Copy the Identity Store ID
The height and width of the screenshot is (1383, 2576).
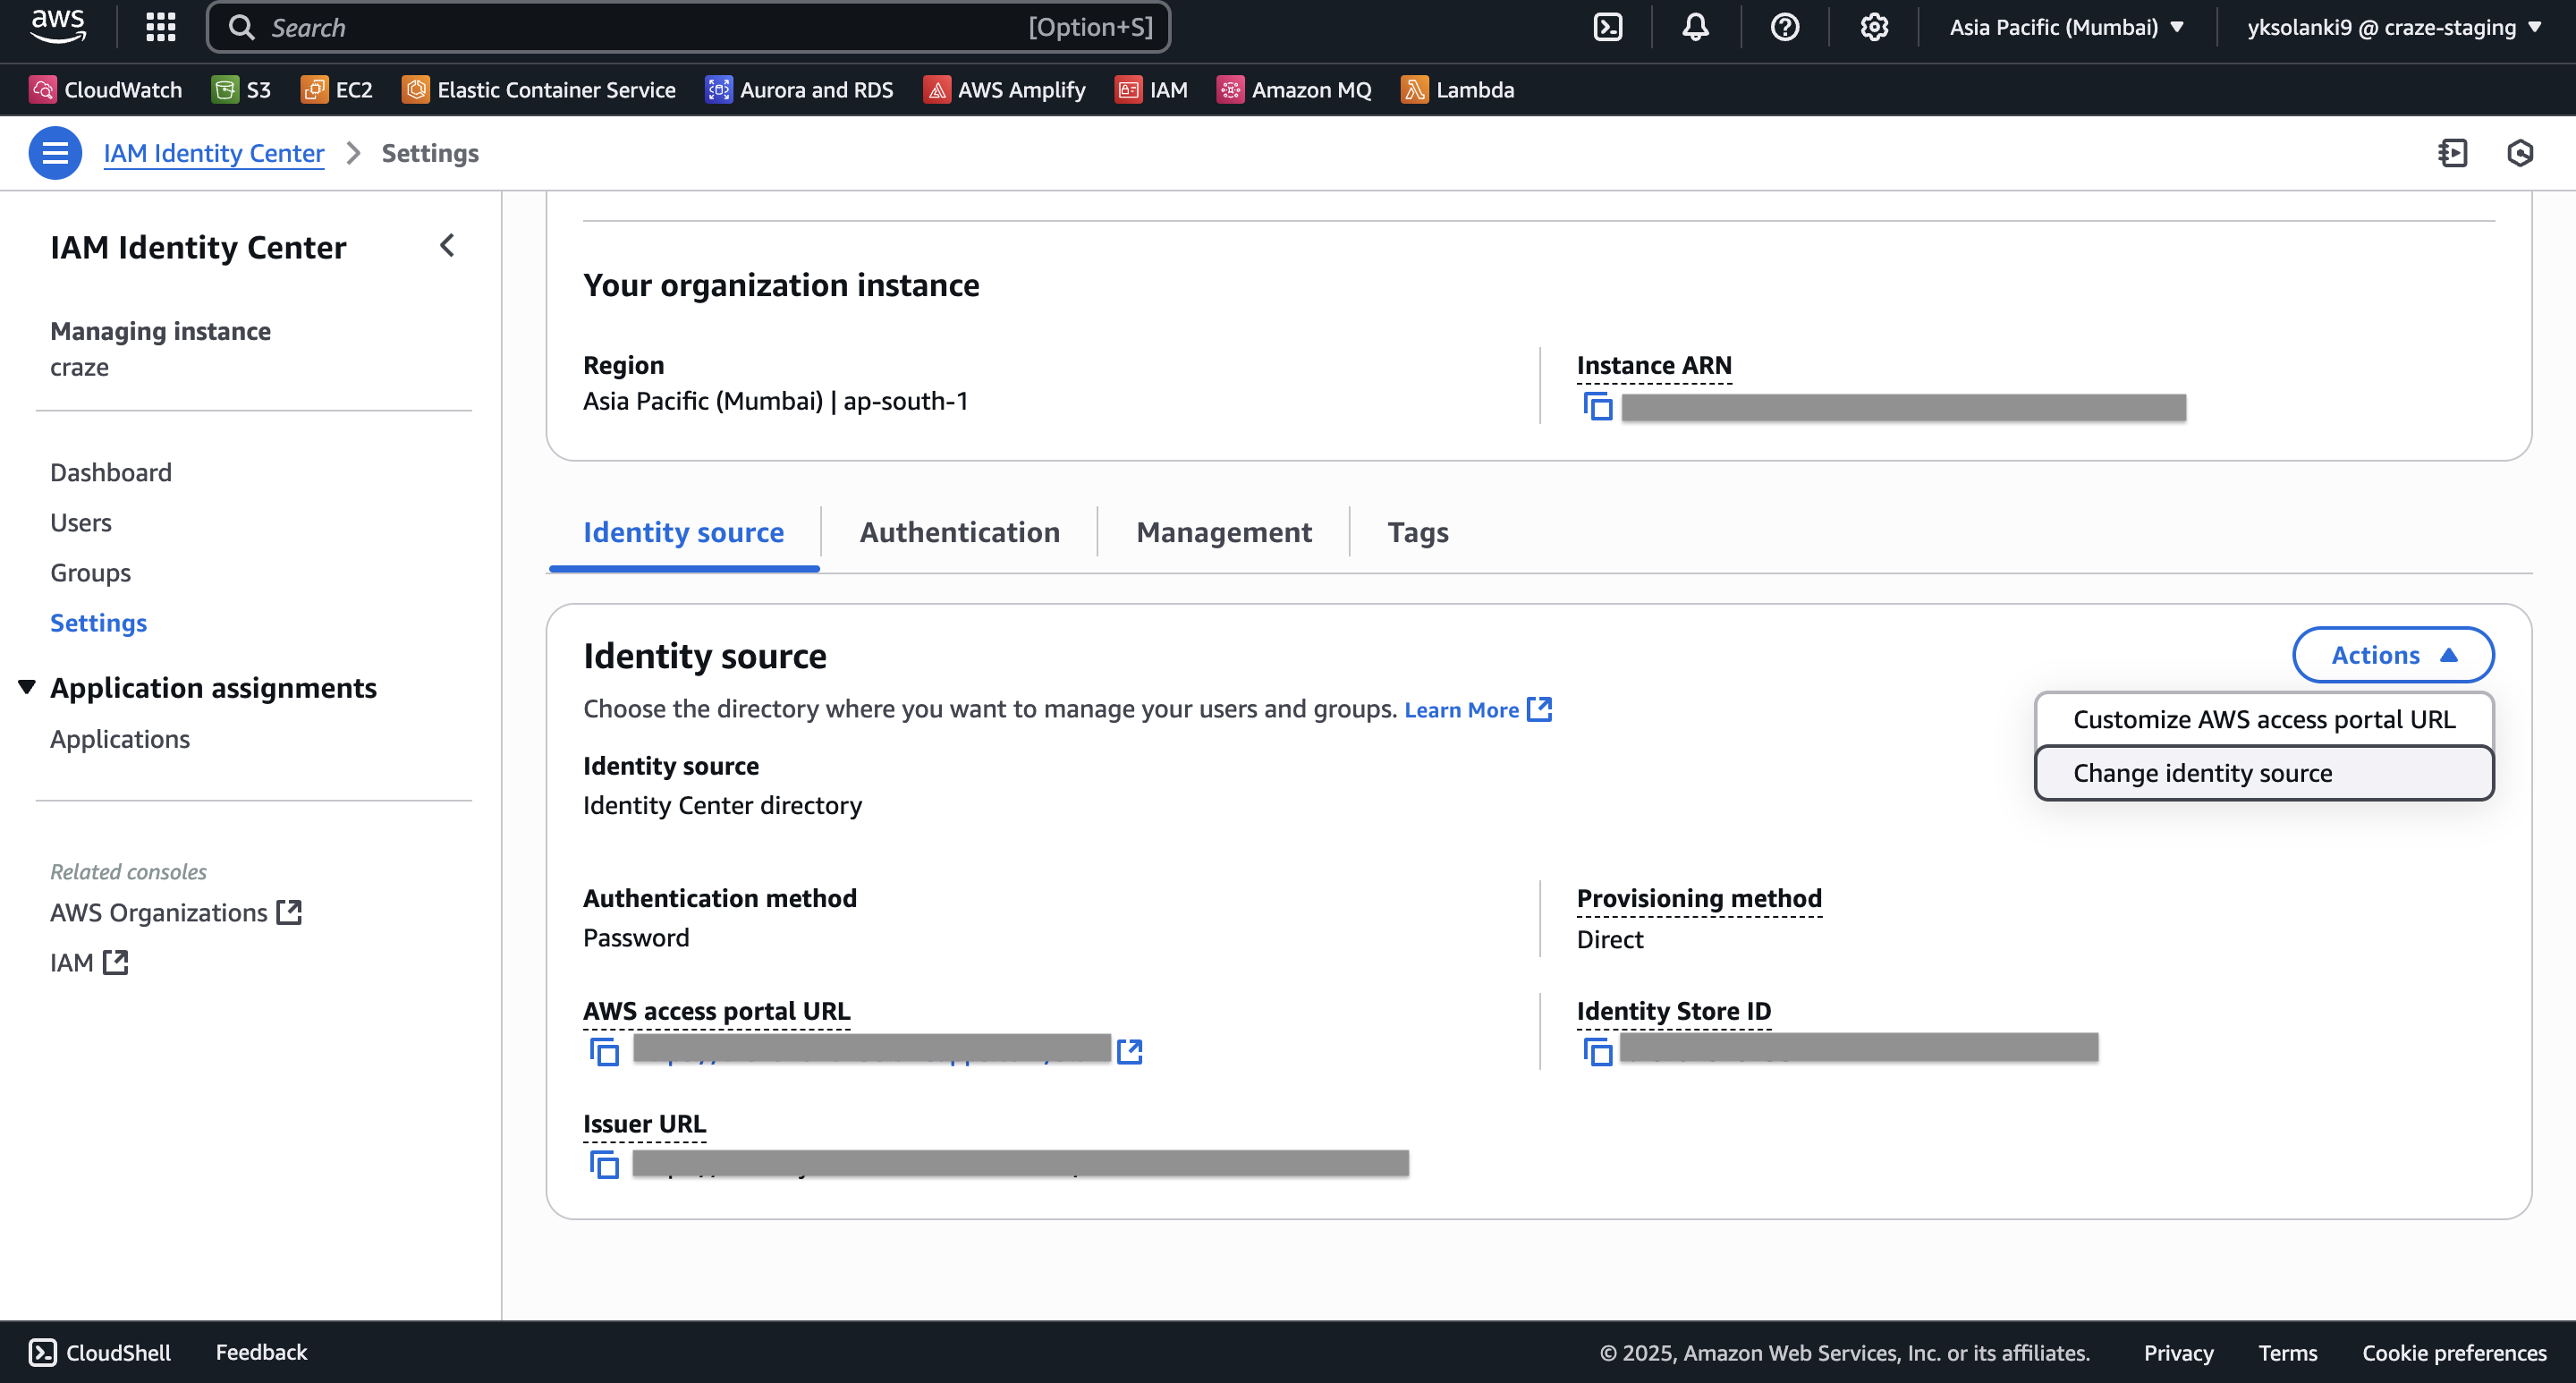click(x=1598, y=1051)
